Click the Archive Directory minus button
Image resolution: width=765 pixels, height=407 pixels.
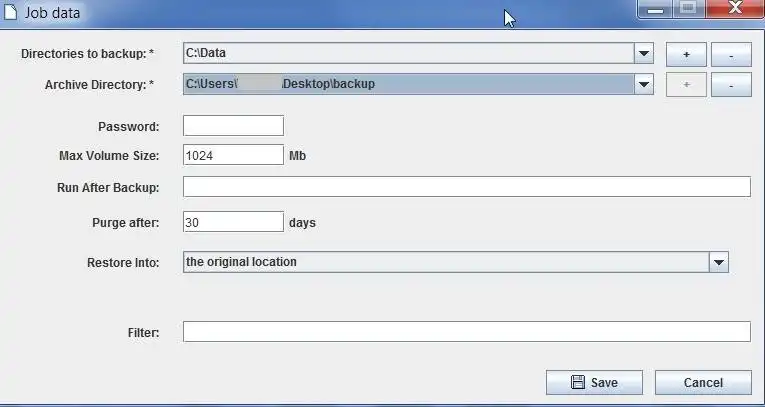(x=731, y=85)
